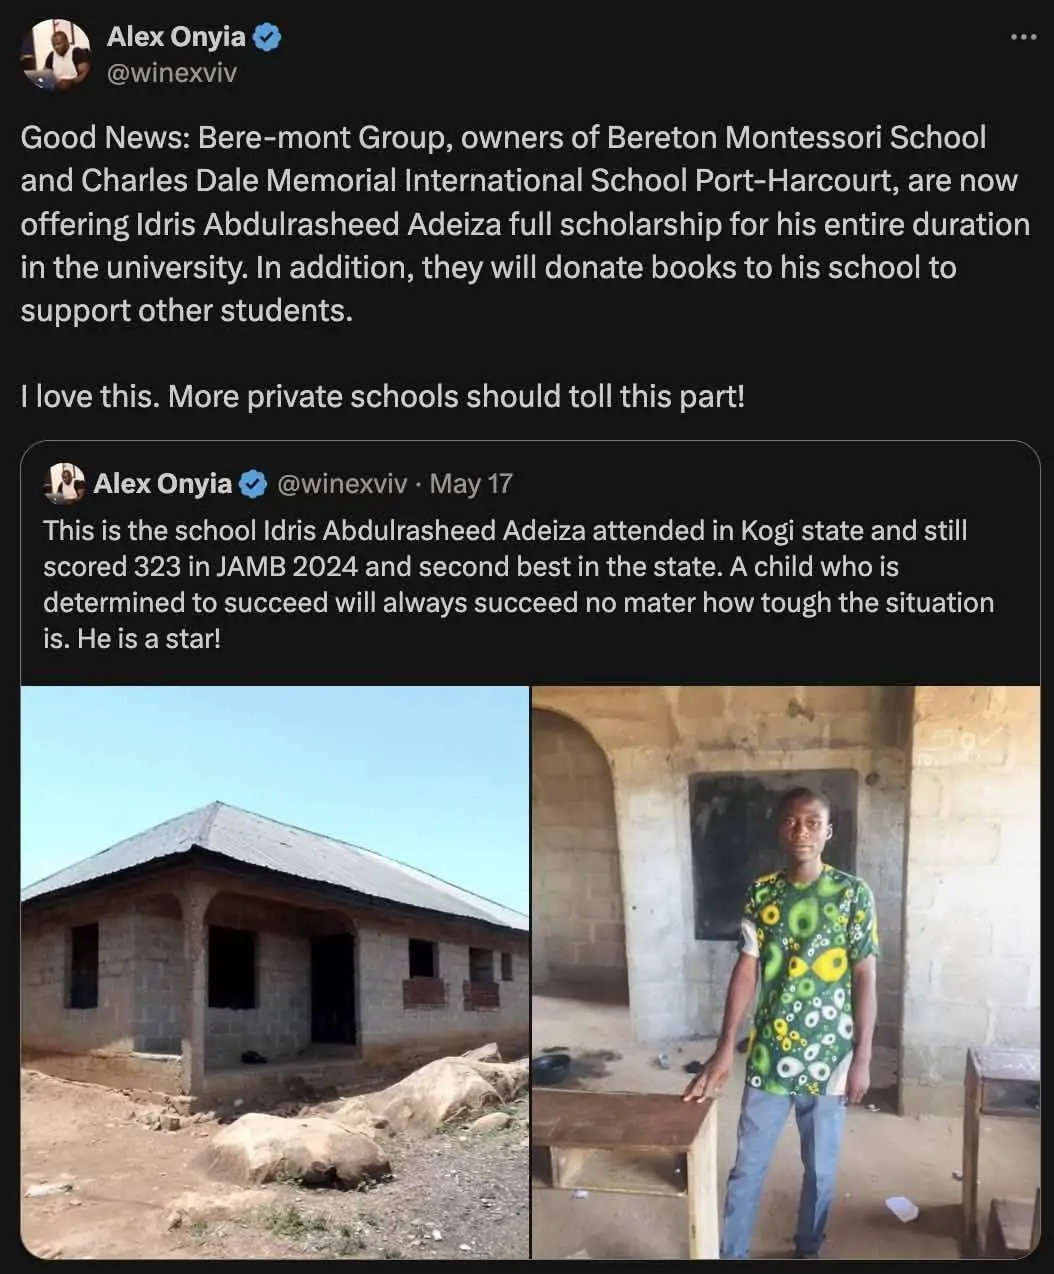Click the main post's profile avatar

pos(56,55)
